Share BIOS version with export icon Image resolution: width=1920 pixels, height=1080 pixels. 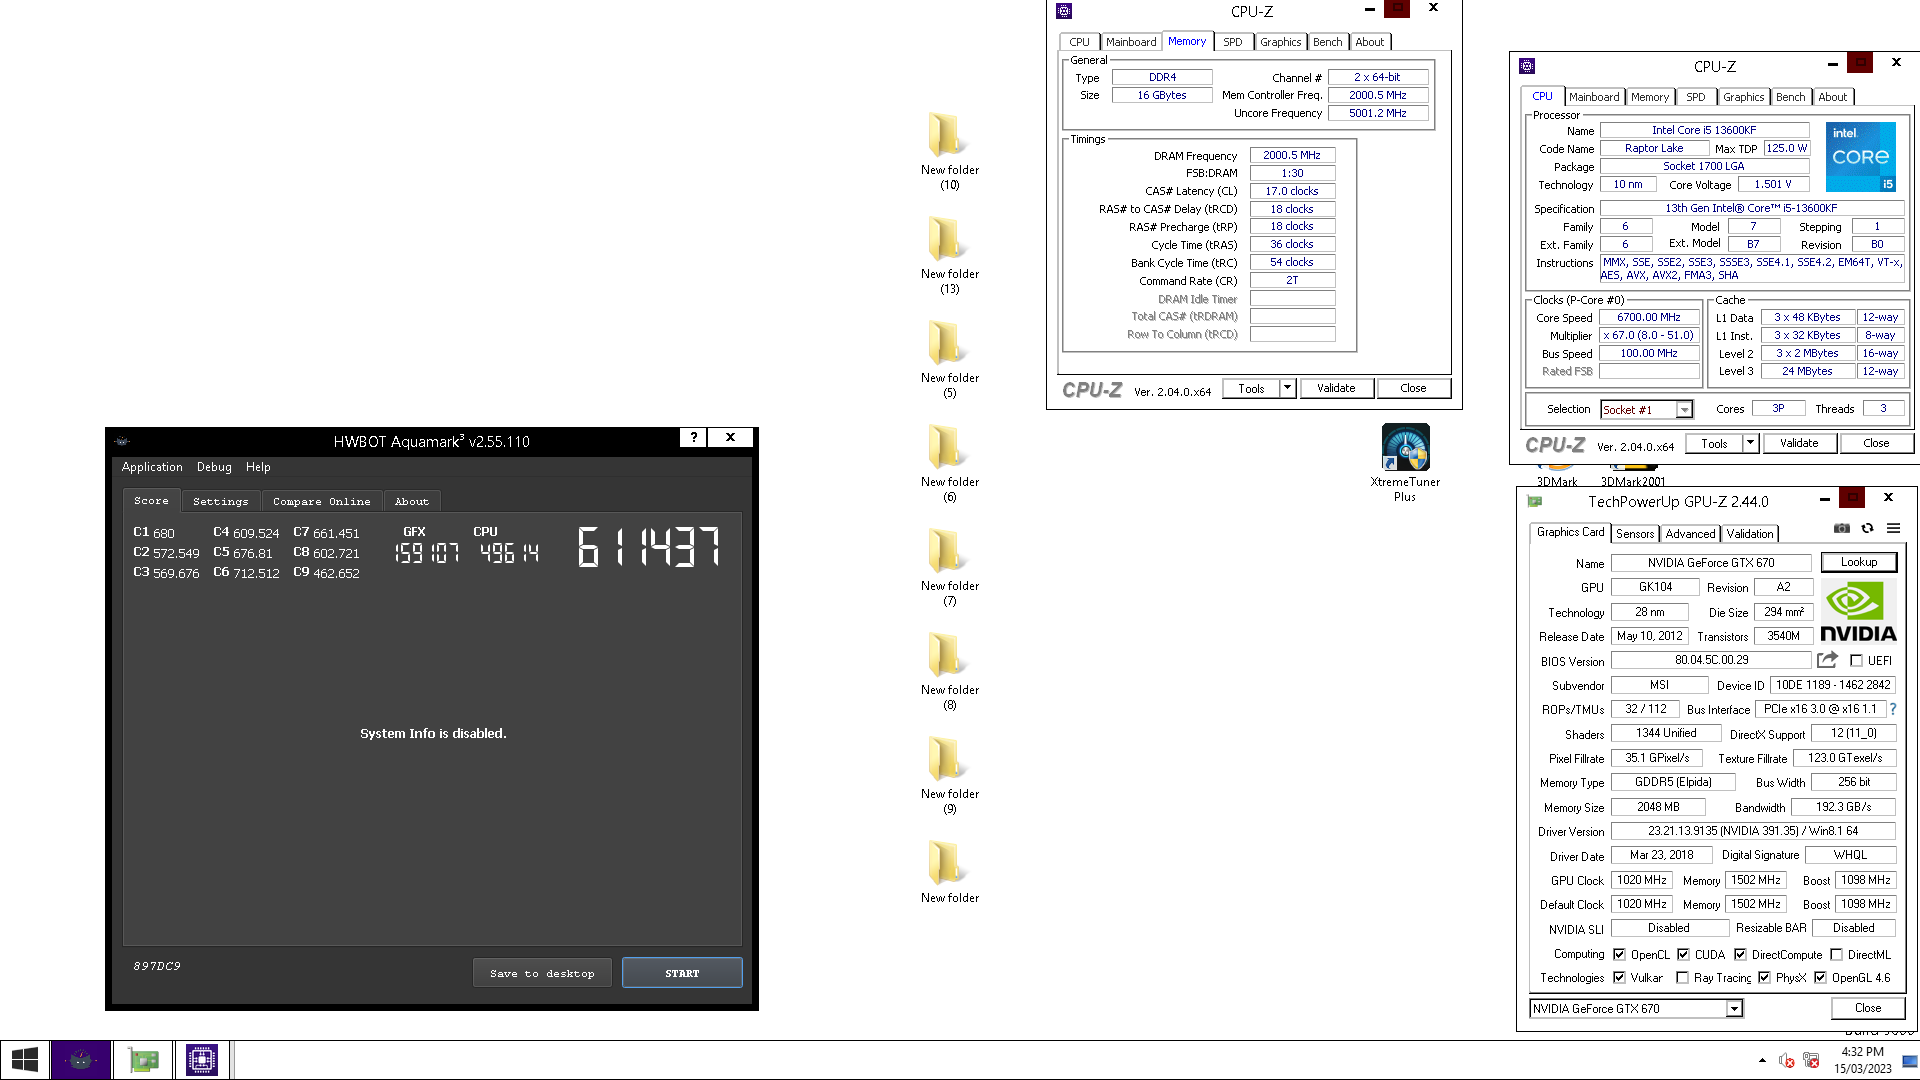[x=1827, y=660]
